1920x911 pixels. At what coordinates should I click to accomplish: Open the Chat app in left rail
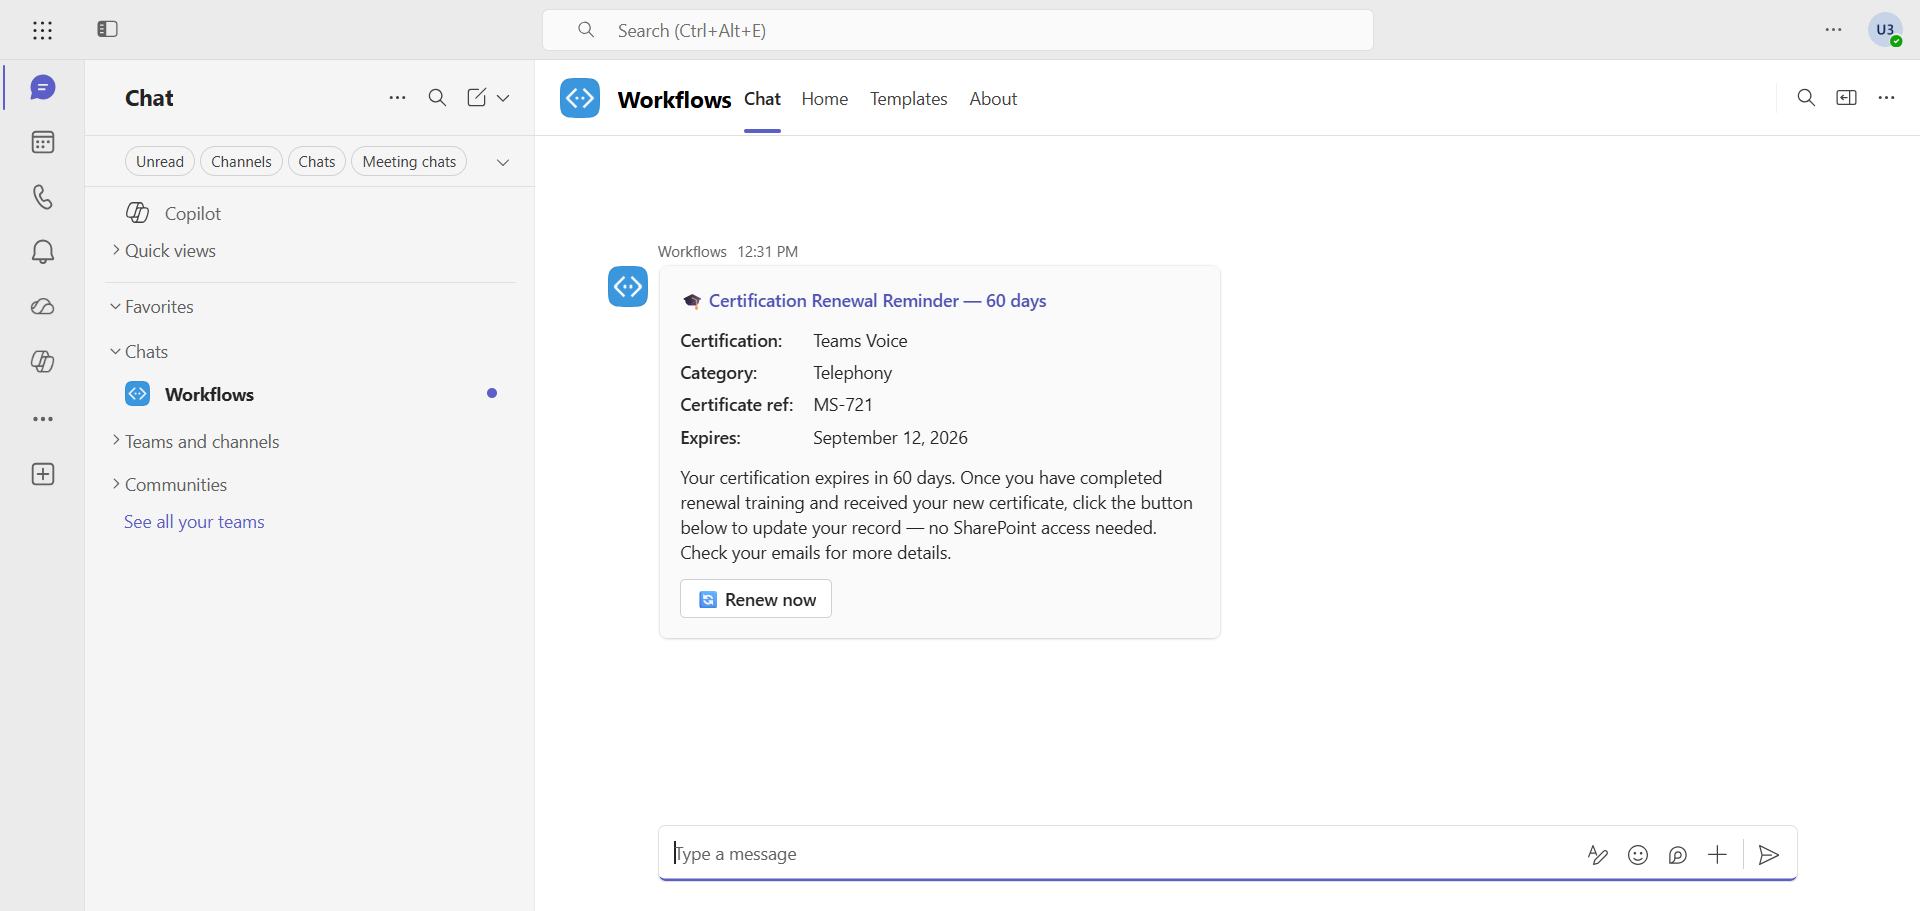(x=42, y=88)
